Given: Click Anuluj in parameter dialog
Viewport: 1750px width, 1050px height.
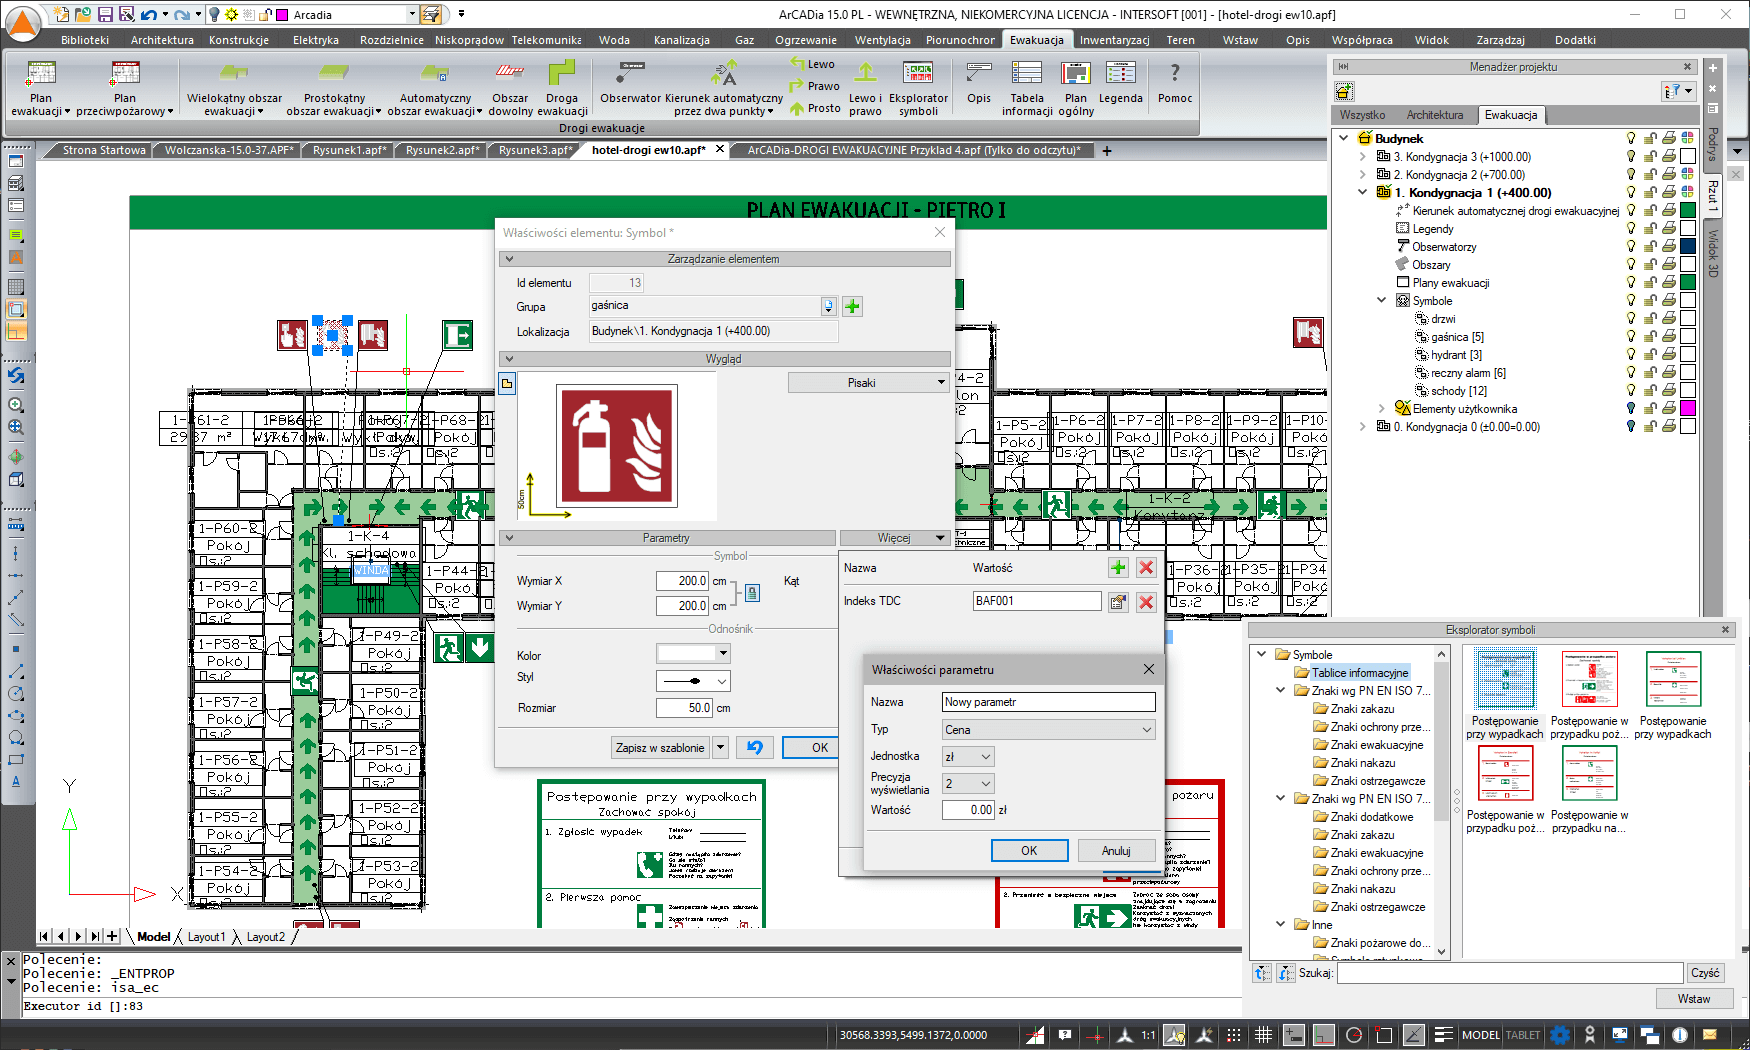Looking at the screenshot, I should click(x=1116, y=851).
